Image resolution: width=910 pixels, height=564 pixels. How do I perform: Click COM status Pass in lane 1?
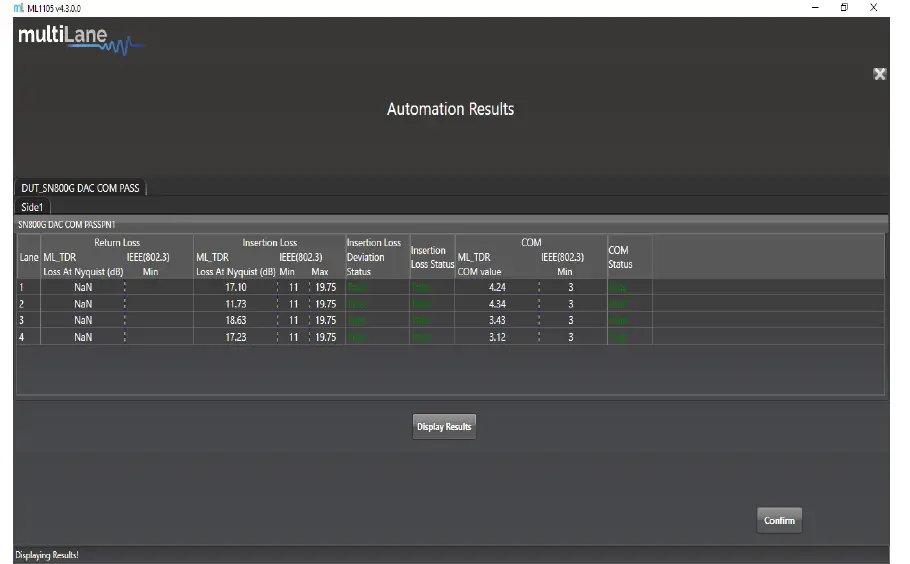coord(618,287)
